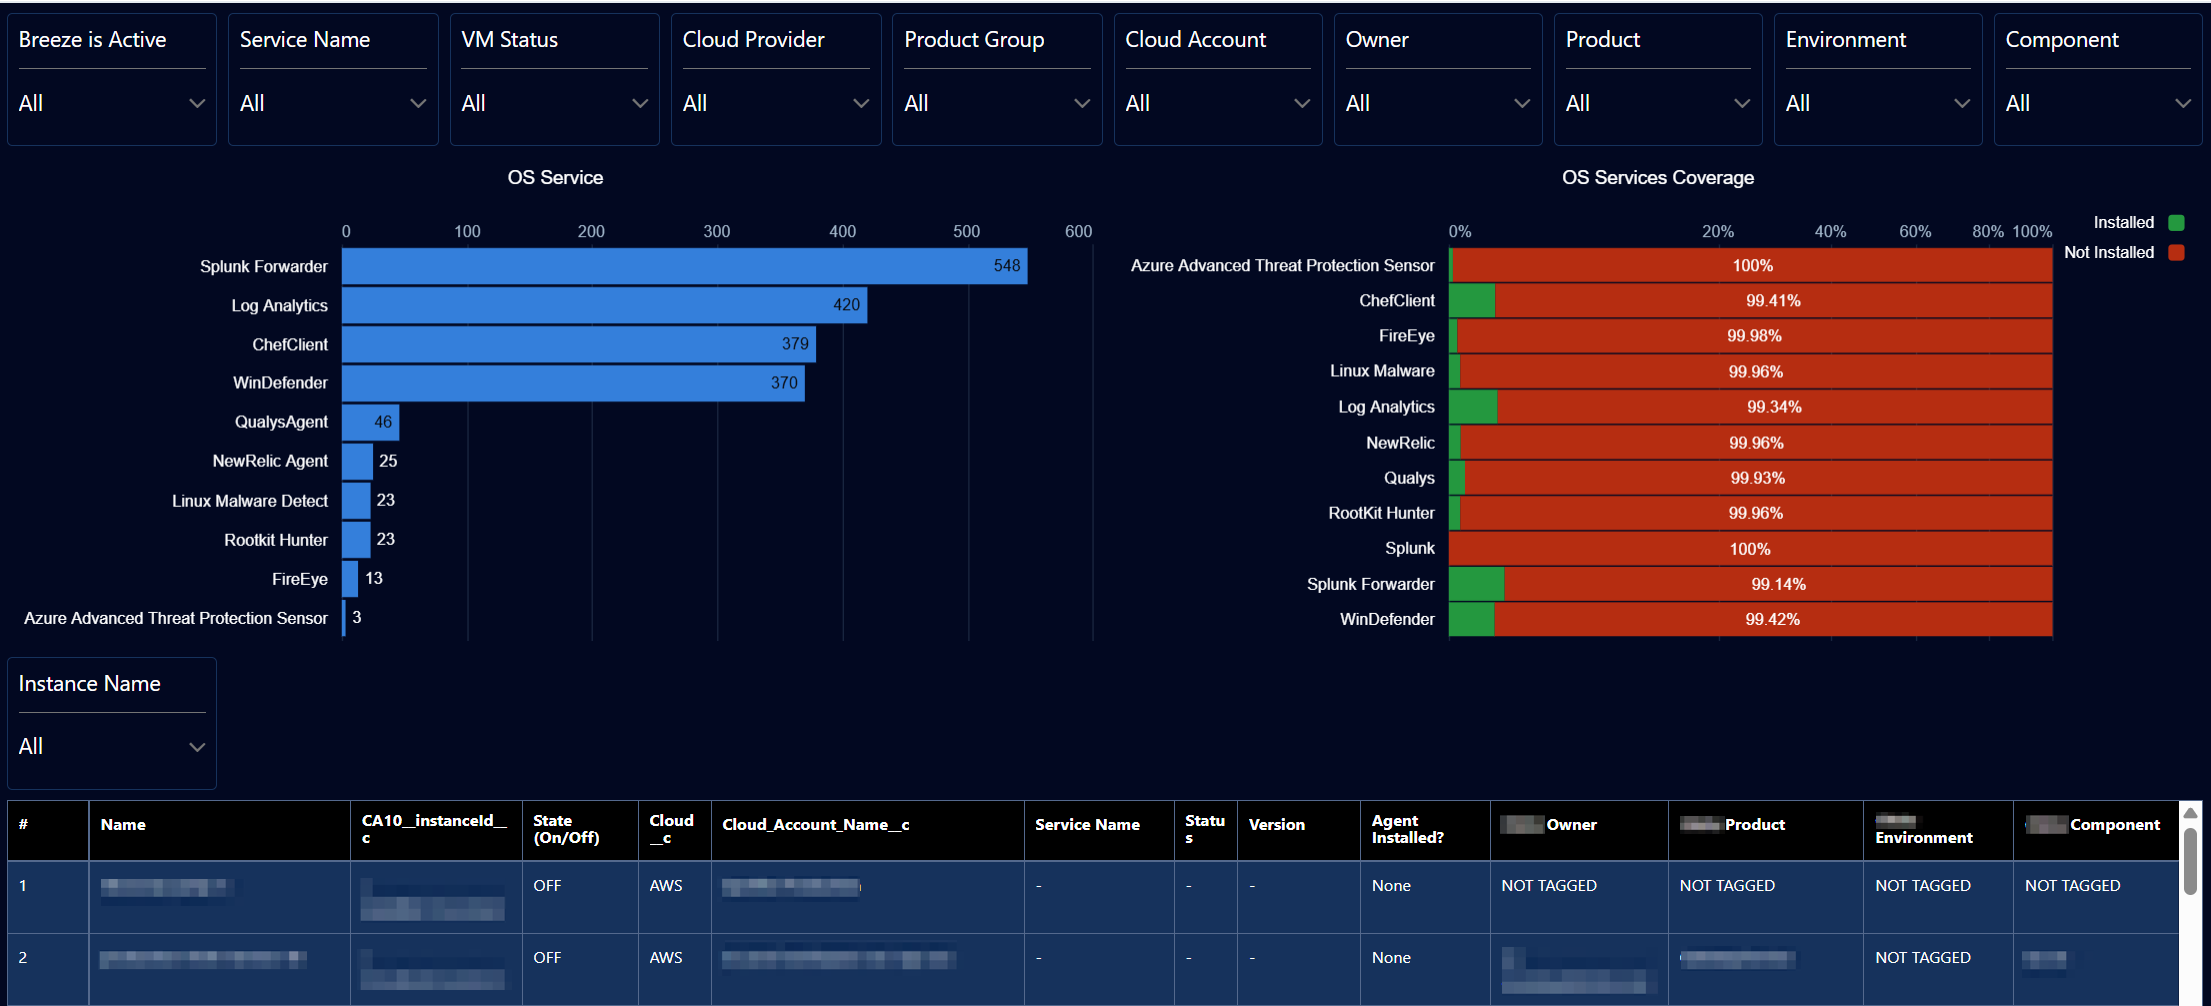
Task: Click the NewRelic Agent bar
Action: coord(357,461)
